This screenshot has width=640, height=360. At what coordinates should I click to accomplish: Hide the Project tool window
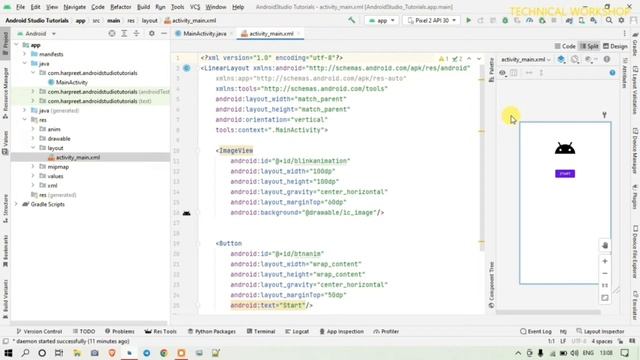pyautogui.click(x=164, y=33)
